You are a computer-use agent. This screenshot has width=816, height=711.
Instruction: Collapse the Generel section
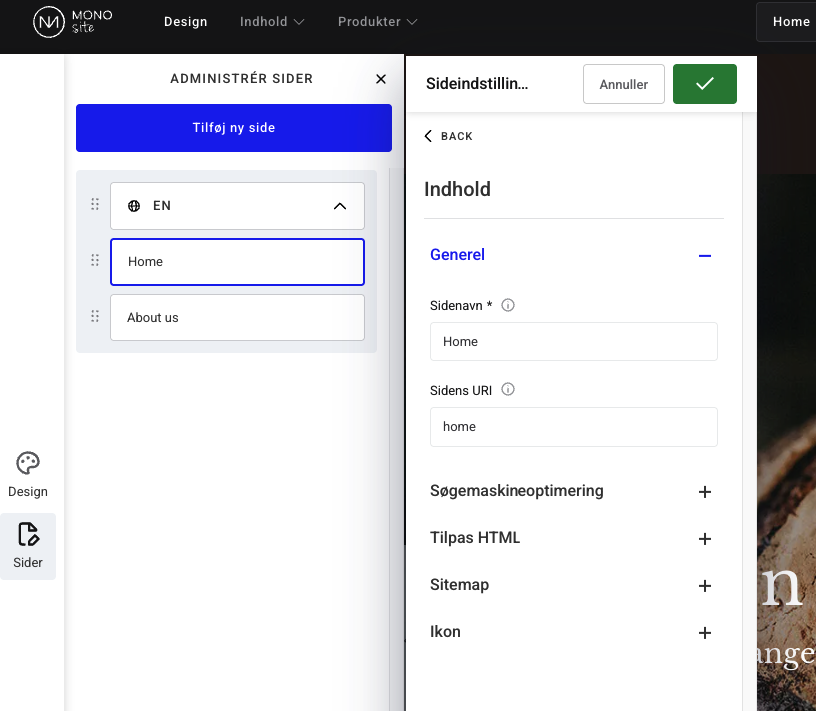(x=705, y=256)
